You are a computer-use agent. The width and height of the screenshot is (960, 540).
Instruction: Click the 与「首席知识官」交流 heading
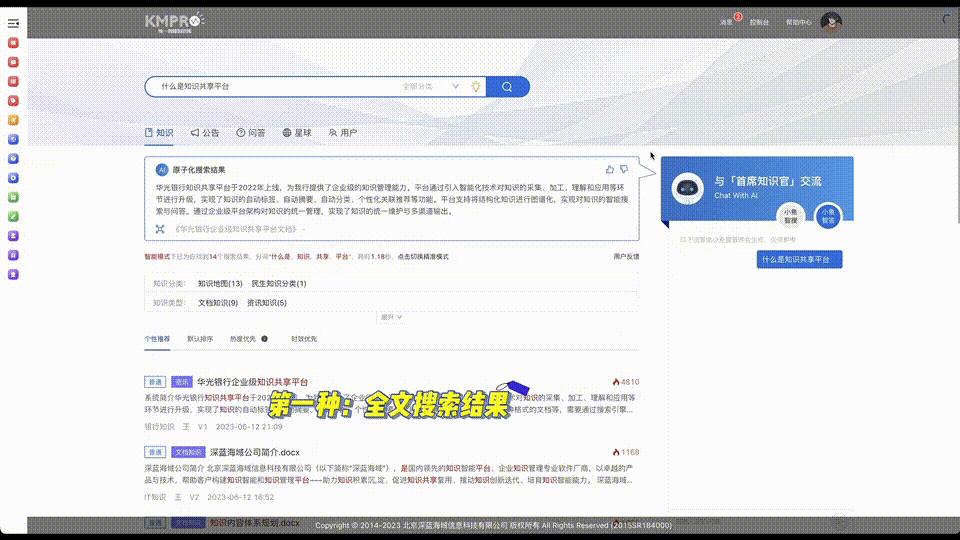point(768,181)
